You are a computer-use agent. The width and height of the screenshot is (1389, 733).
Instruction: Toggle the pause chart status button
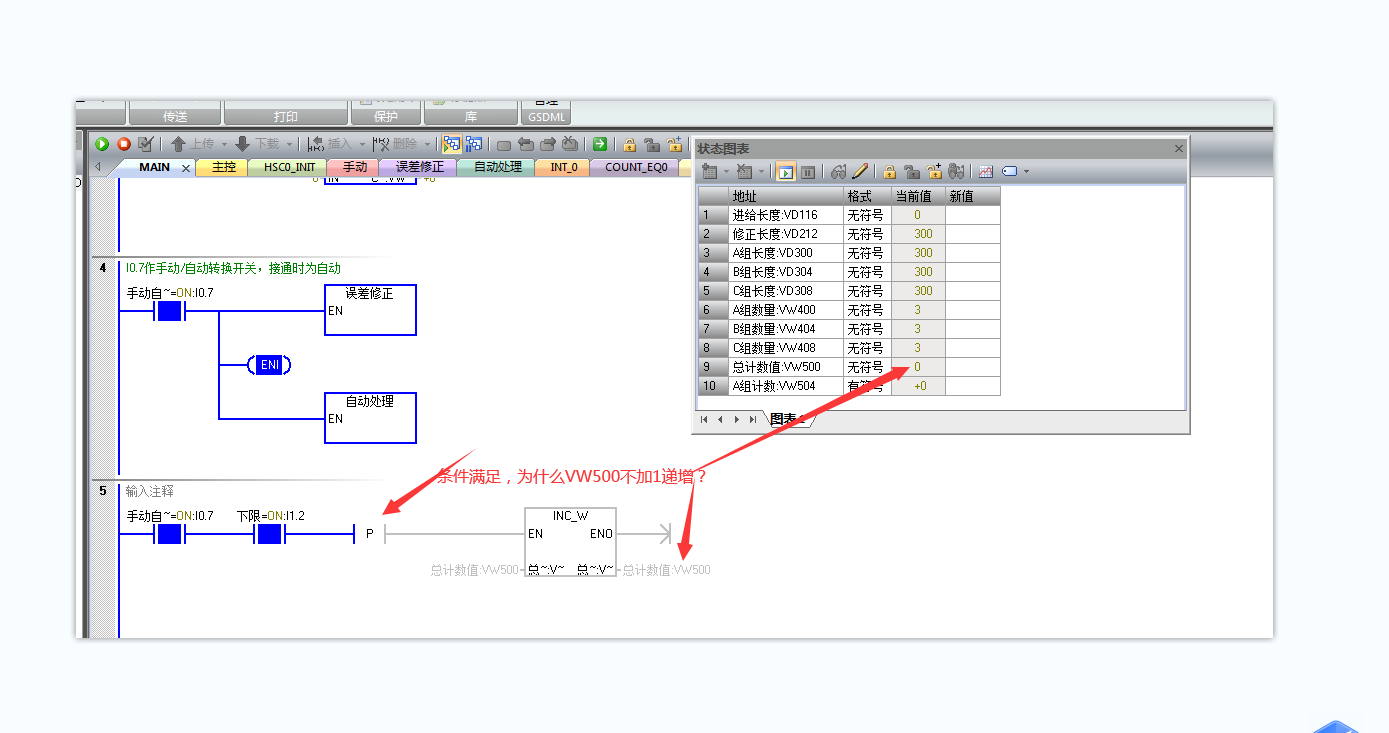click(x=808, y=172)
